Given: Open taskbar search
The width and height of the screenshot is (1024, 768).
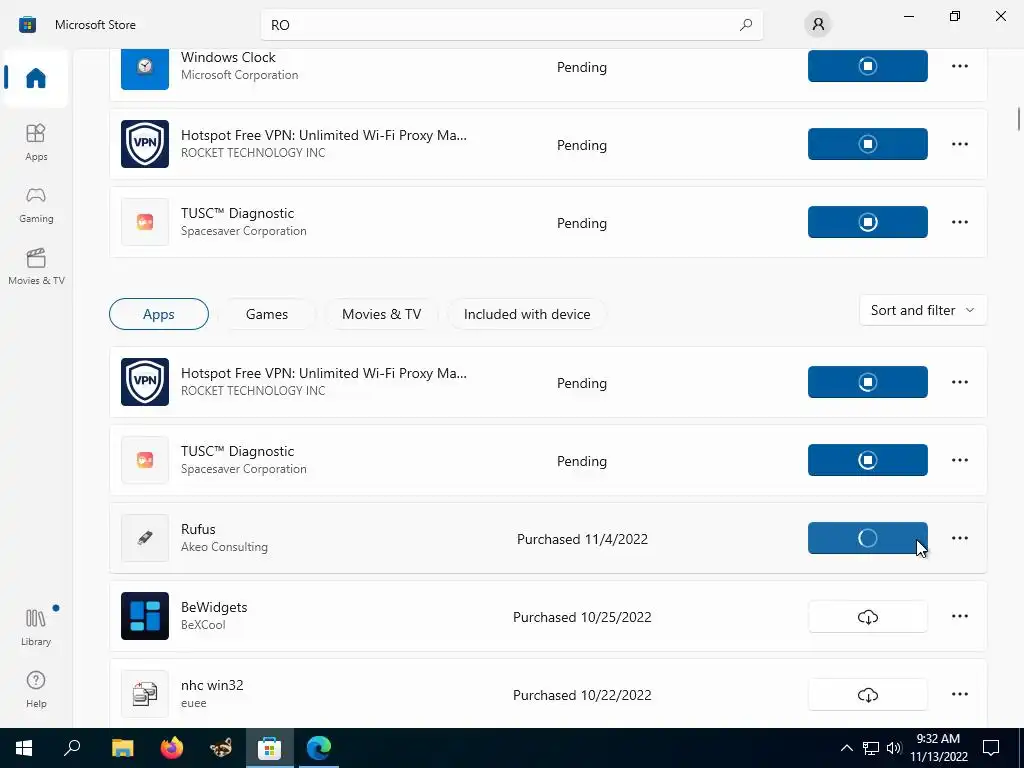Looking at the screenshot, I should [x=72, y=748].
